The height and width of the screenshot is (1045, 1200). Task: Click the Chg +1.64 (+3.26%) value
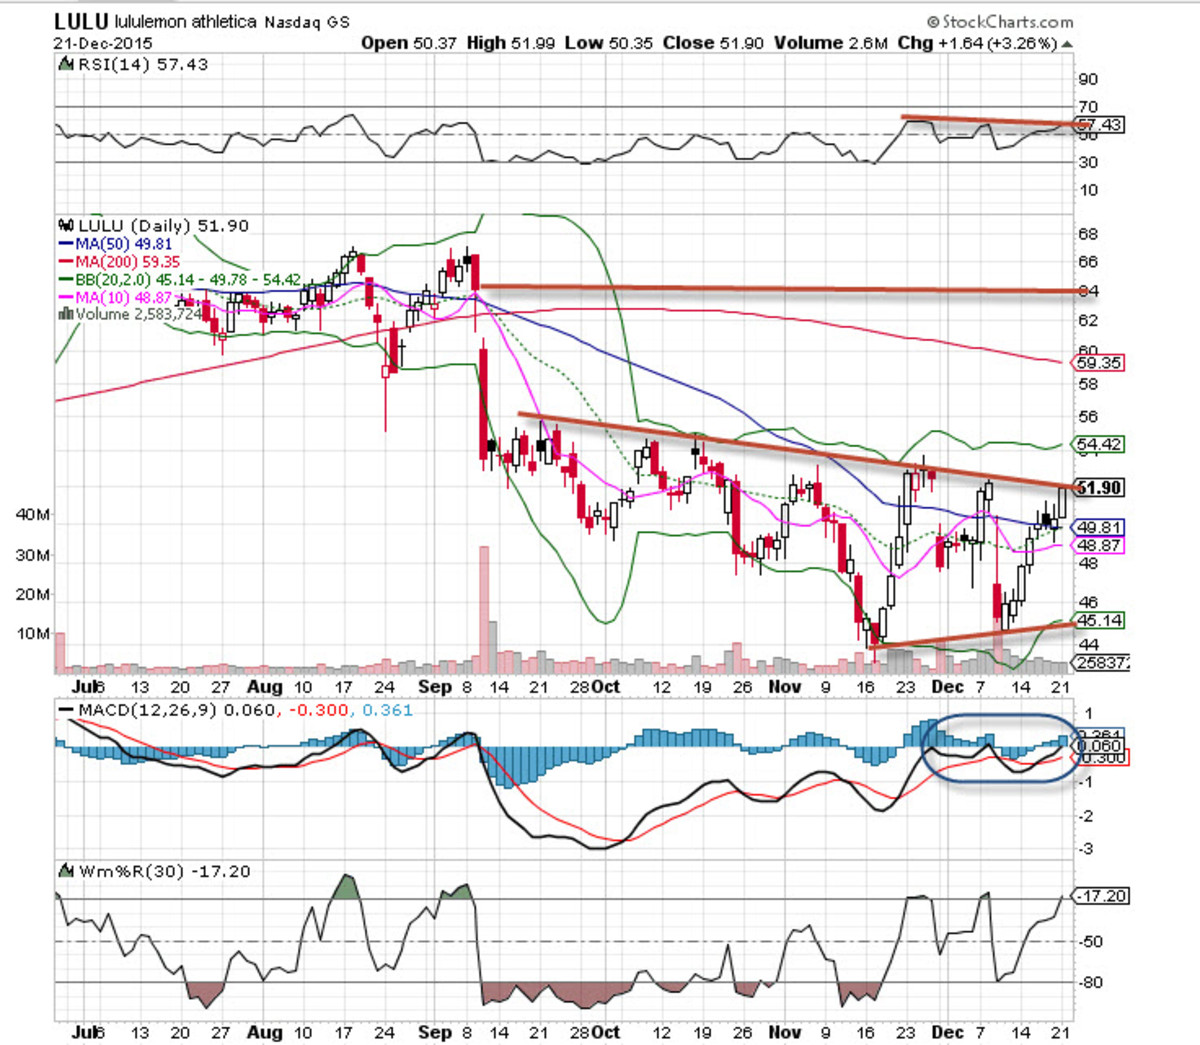click(x=977, y=43)
